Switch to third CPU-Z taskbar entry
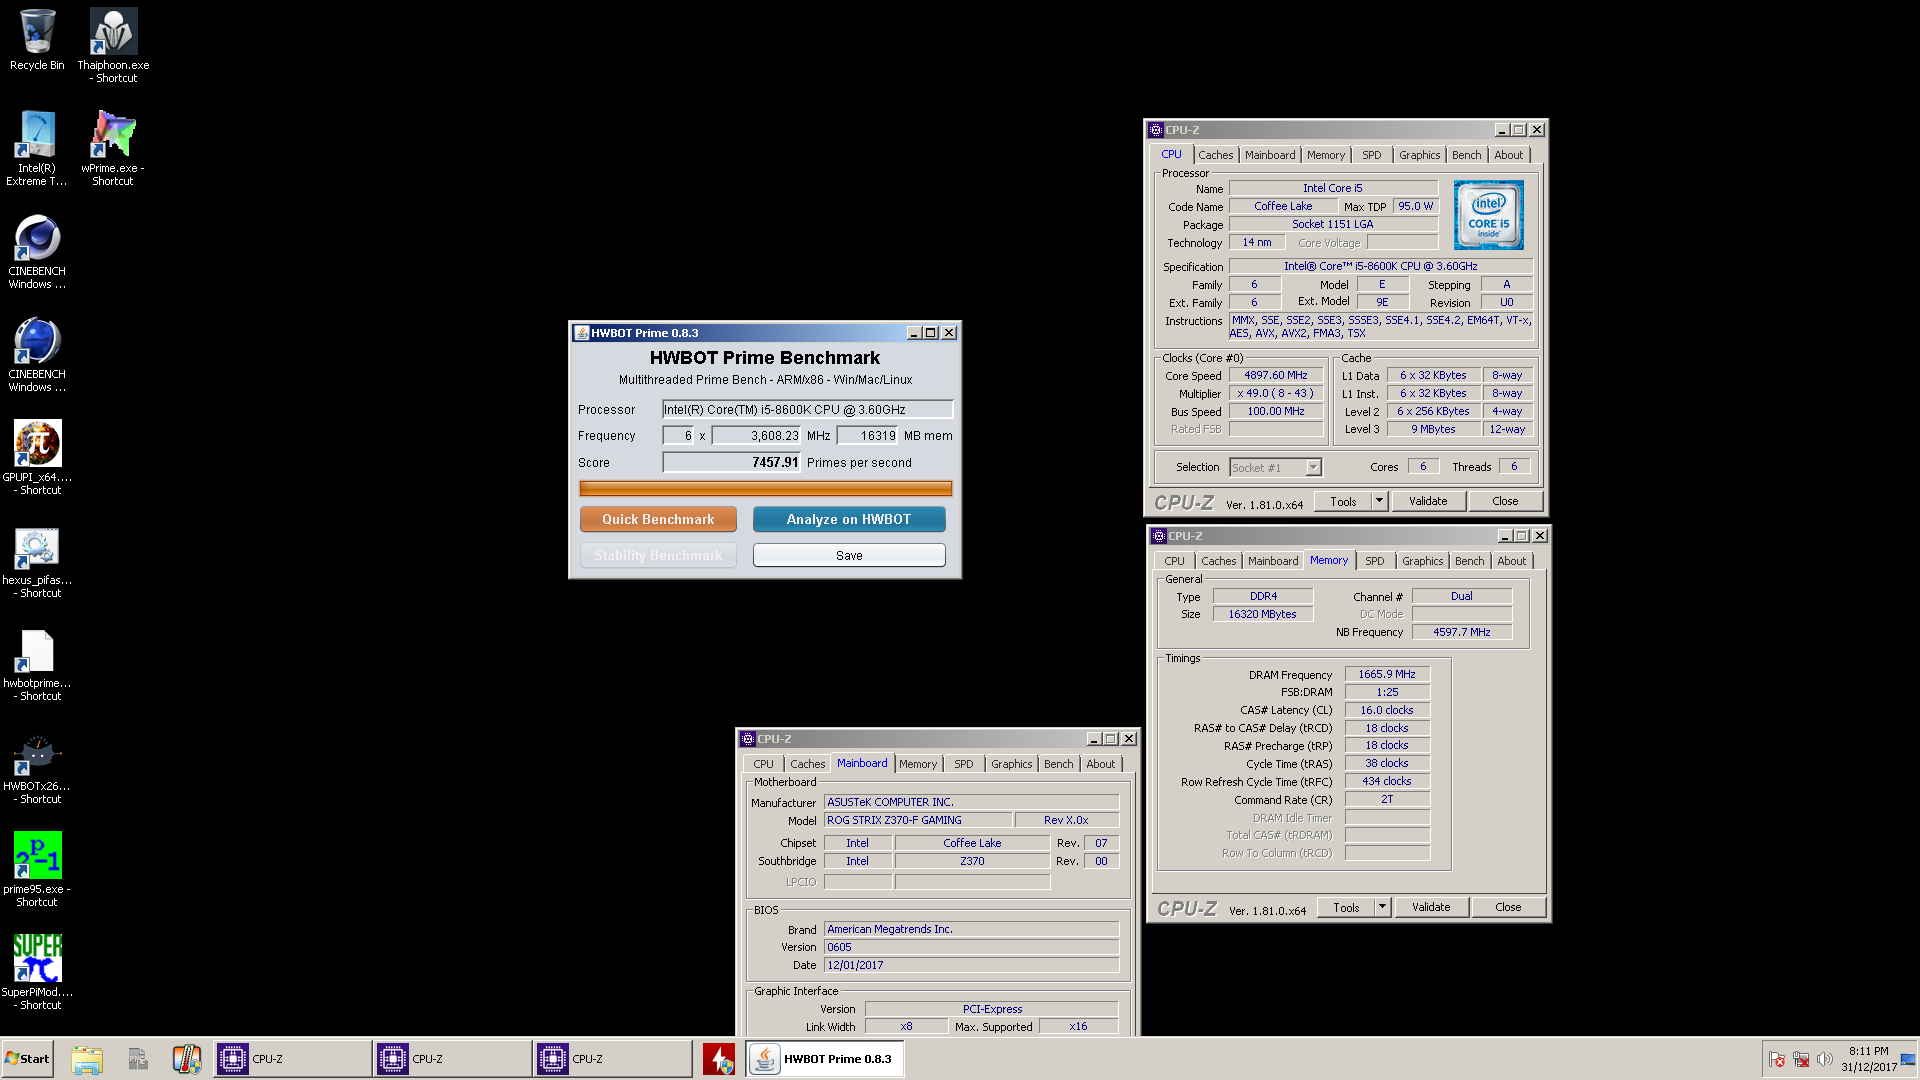Screen dimensions: 1920x1080 point(612,1059)
